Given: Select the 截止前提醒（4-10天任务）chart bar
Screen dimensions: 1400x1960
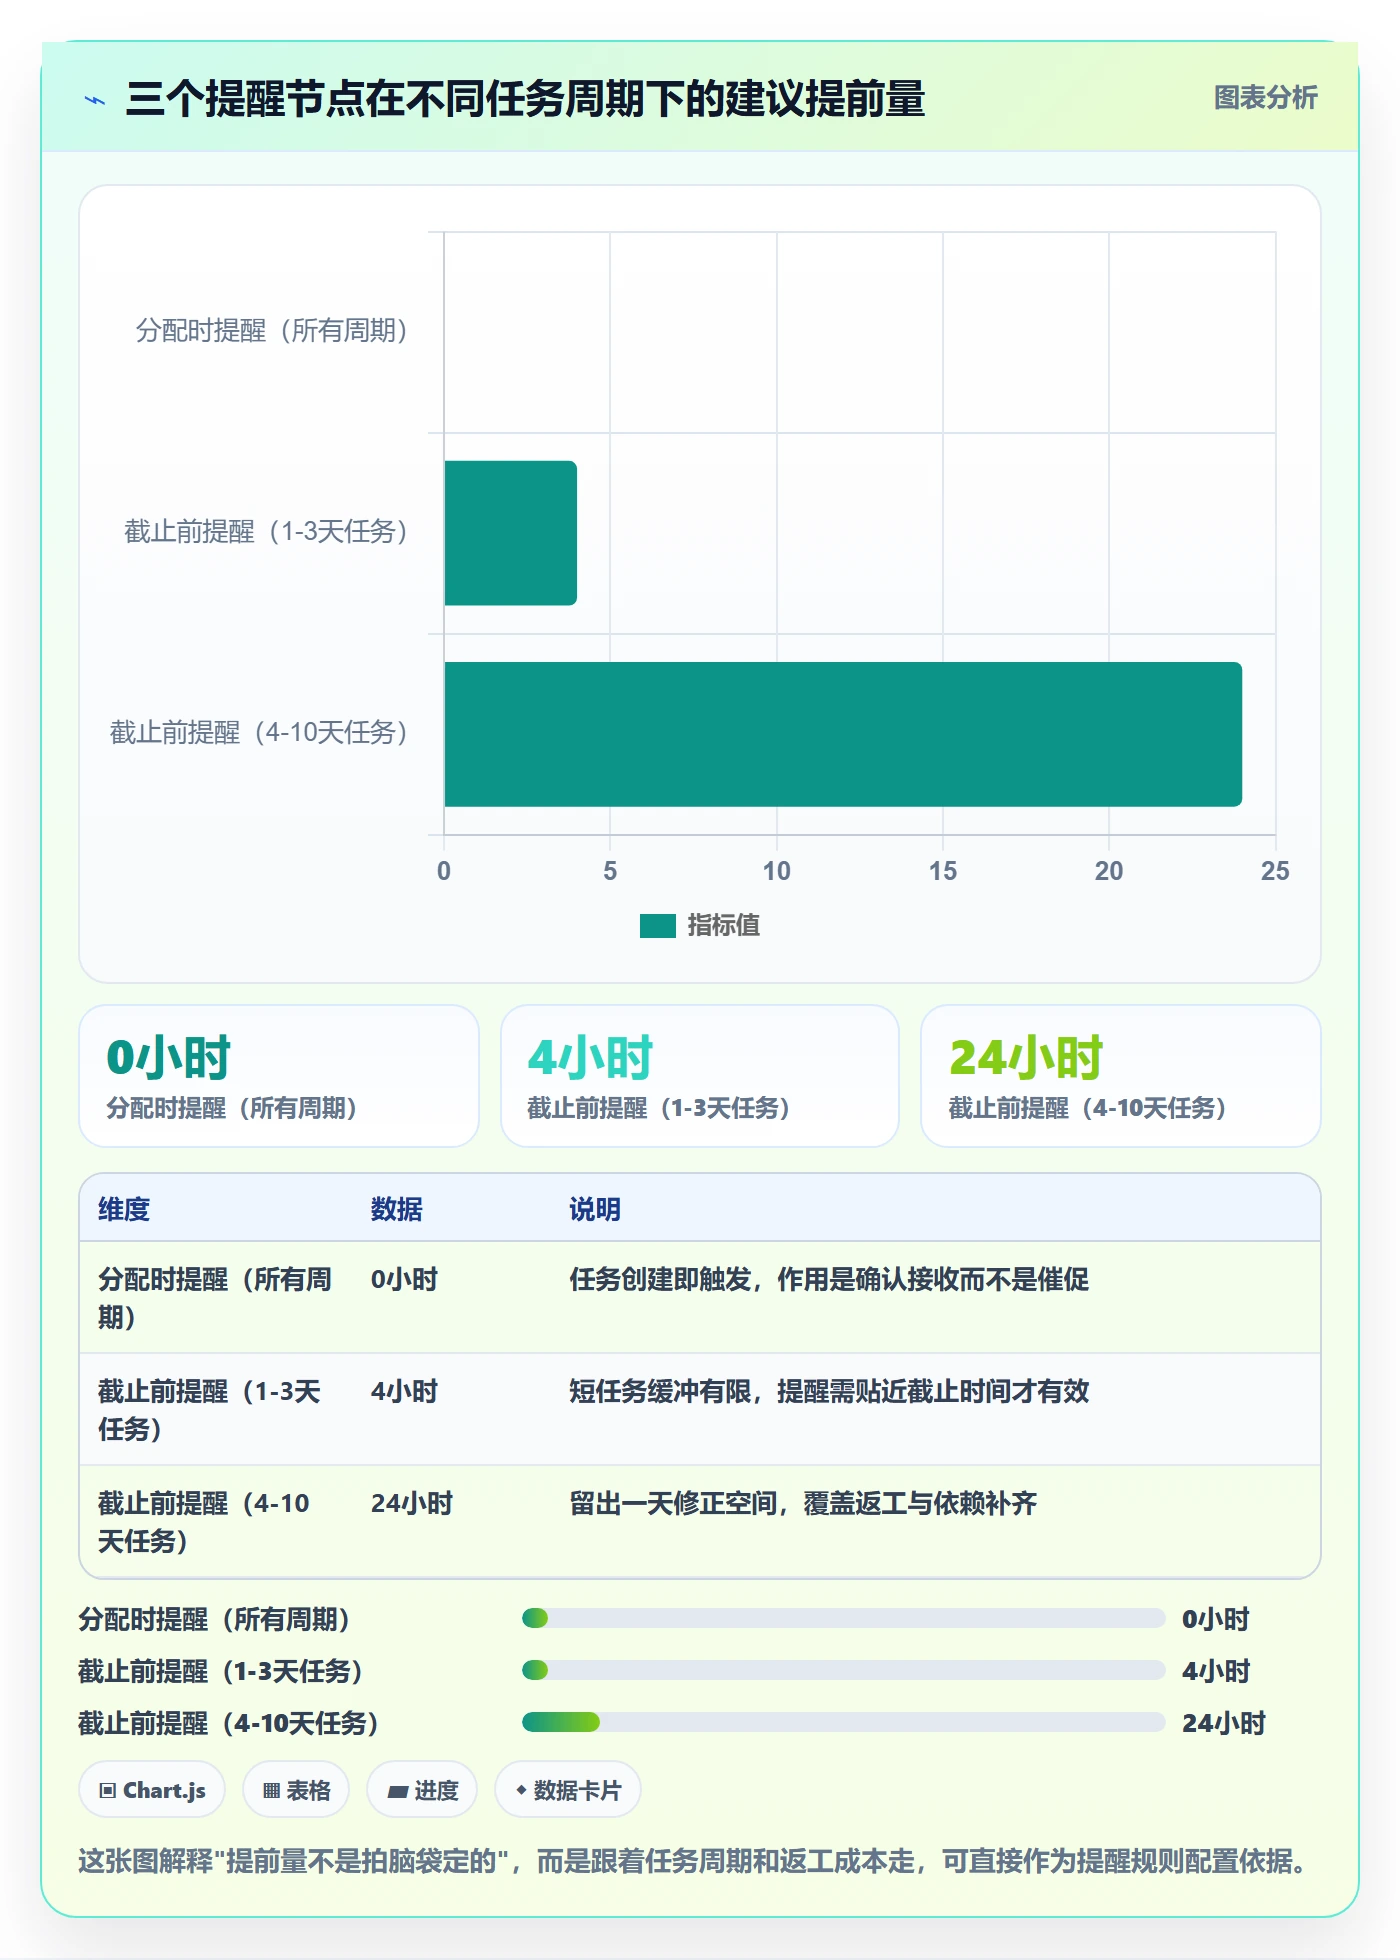Looking at the screenshot, I should point(843,734).
